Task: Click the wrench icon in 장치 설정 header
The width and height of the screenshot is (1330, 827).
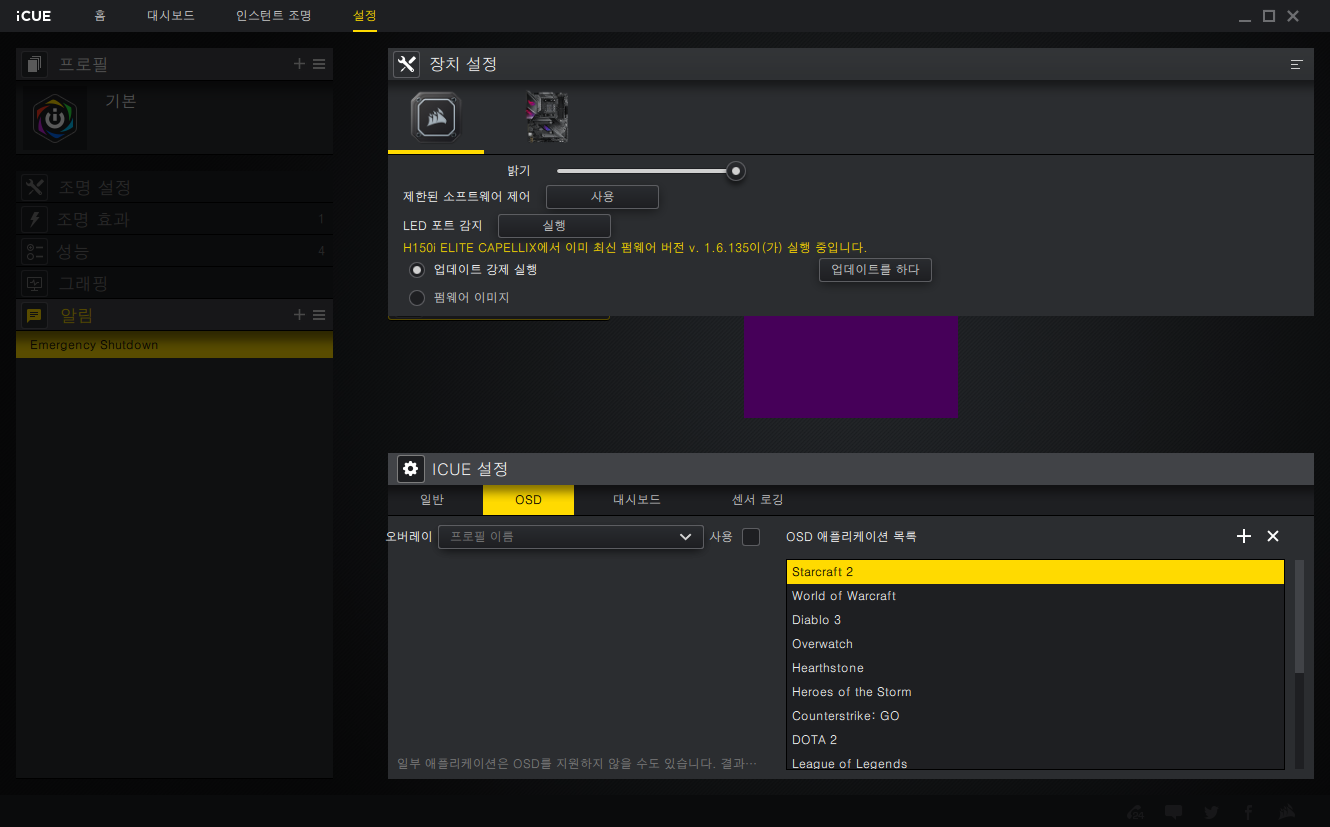Action: (406, 64)
